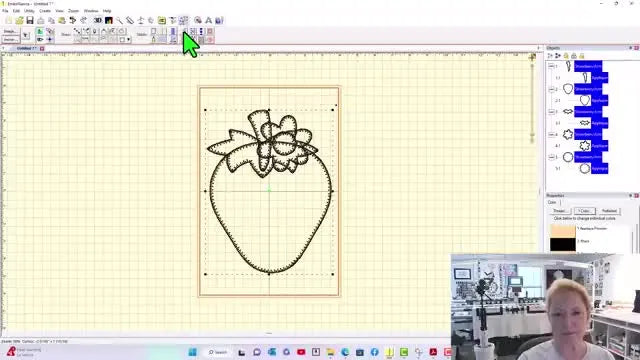
Task: Click the first icon in Objects panel toolbar
Action: (550, 56)
